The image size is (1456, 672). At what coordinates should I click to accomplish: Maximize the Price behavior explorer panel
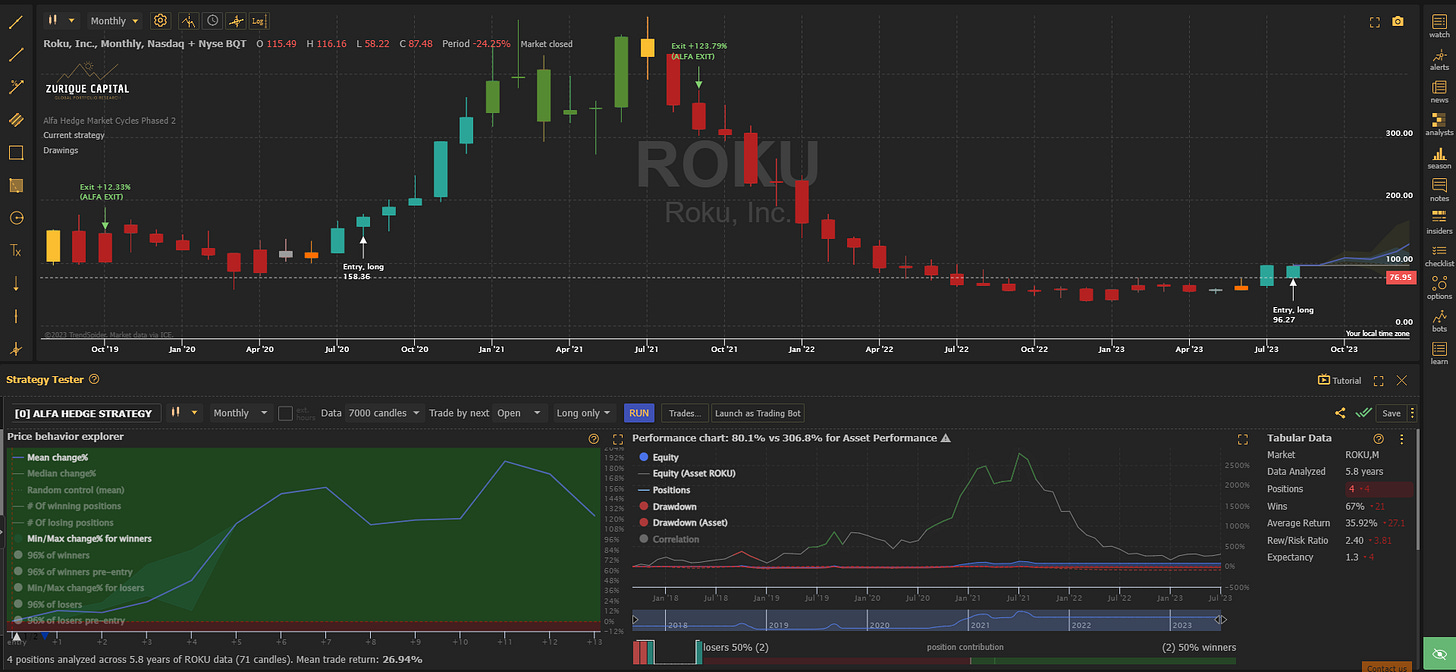click(617, 438)
